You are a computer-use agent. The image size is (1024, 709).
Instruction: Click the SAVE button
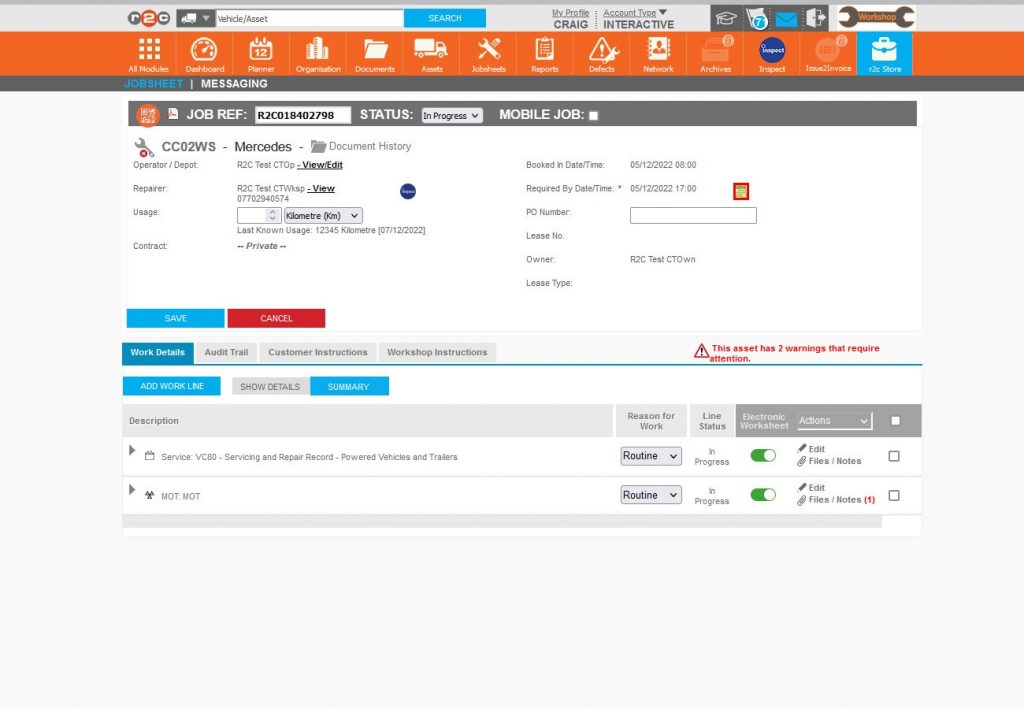pos(175,317)
